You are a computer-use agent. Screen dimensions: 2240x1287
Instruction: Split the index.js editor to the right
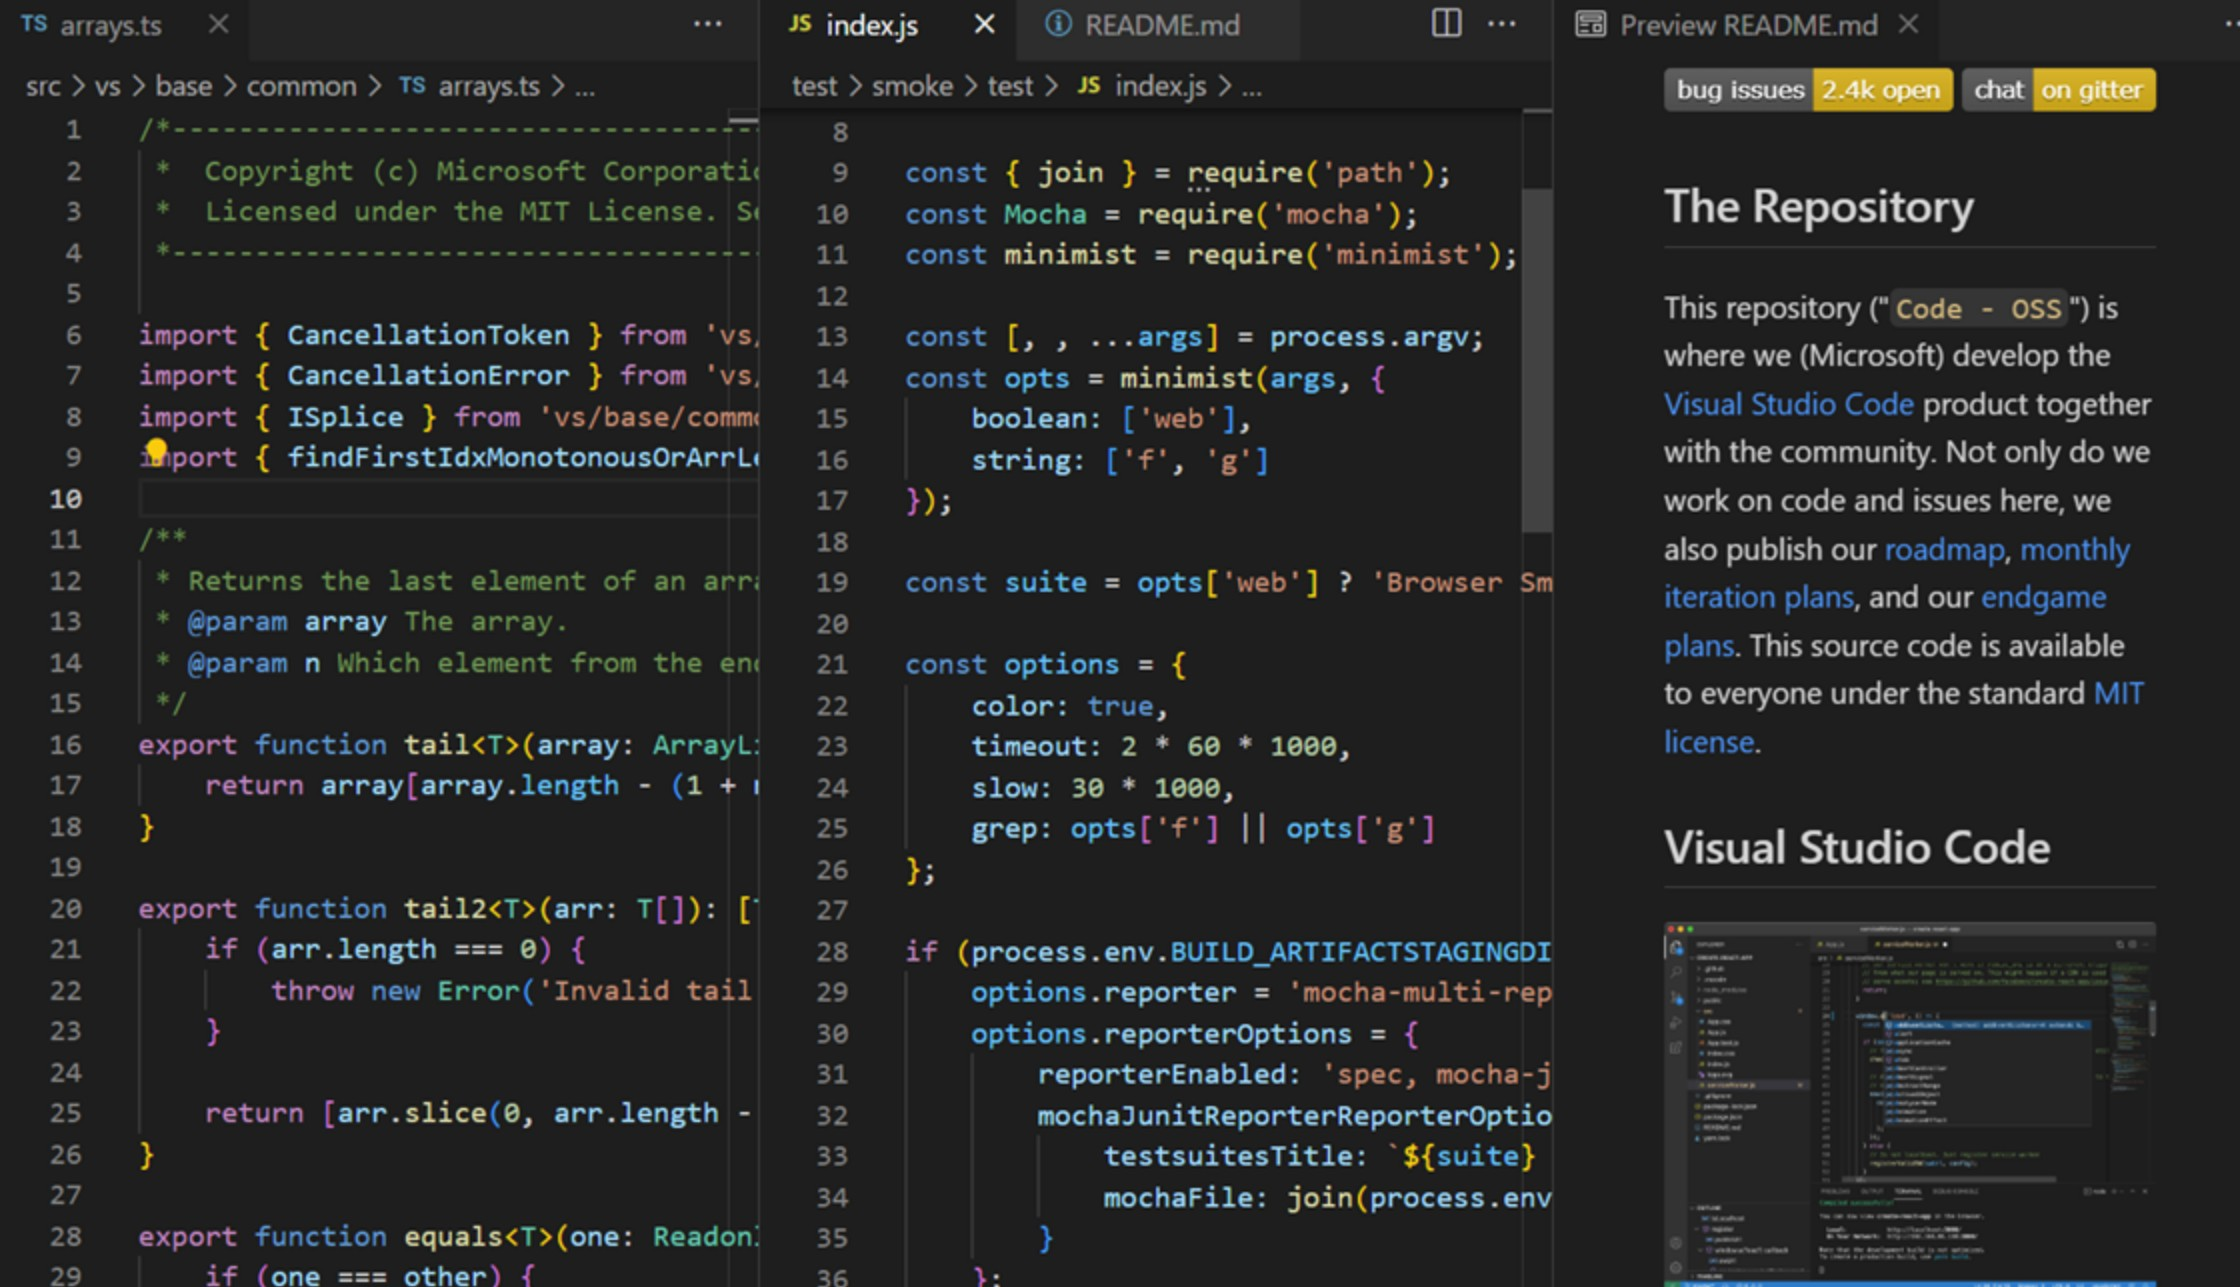[1446, 23]
